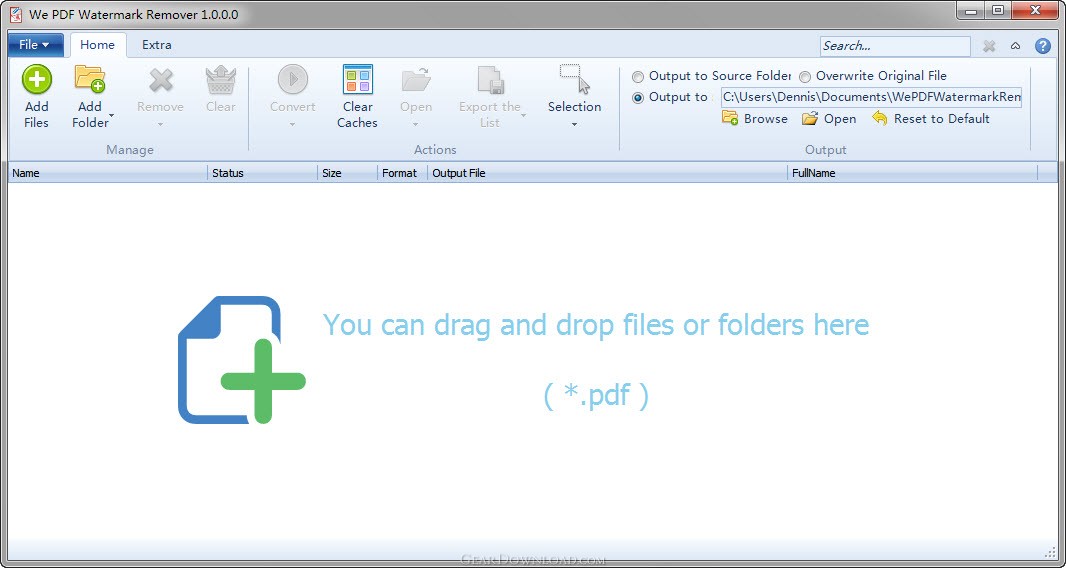This screenshot has height=568, width=1066.
Task: Click the Search box
Action: point(895,46)
